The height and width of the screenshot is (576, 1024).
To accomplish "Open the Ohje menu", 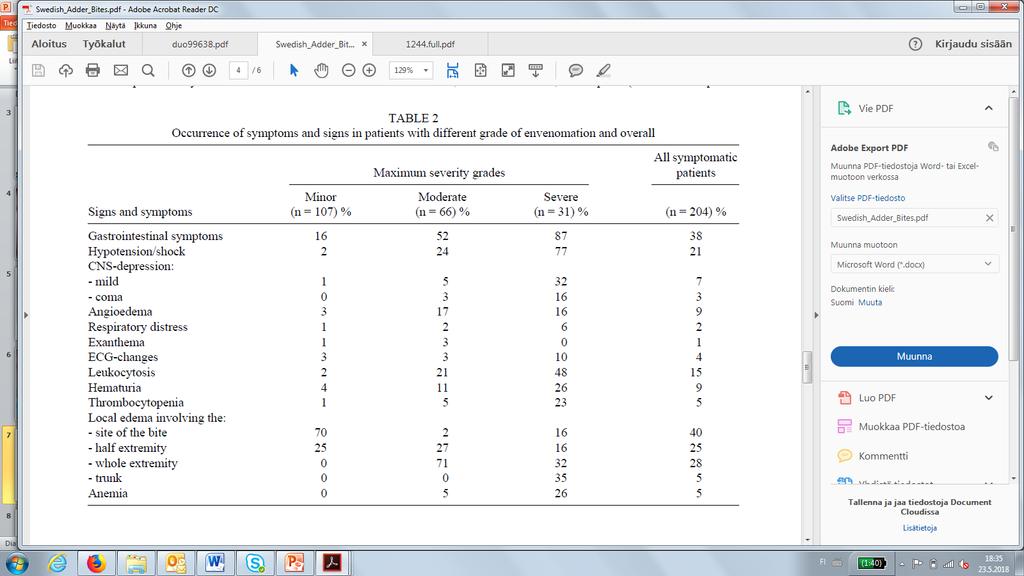I will click(x=174, y=25).
